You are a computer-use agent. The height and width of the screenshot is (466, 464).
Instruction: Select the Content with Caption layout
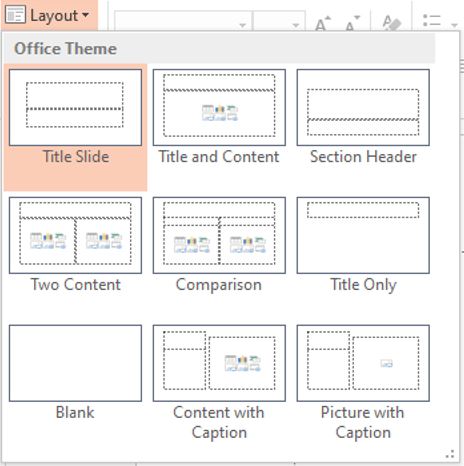[219, 363]
